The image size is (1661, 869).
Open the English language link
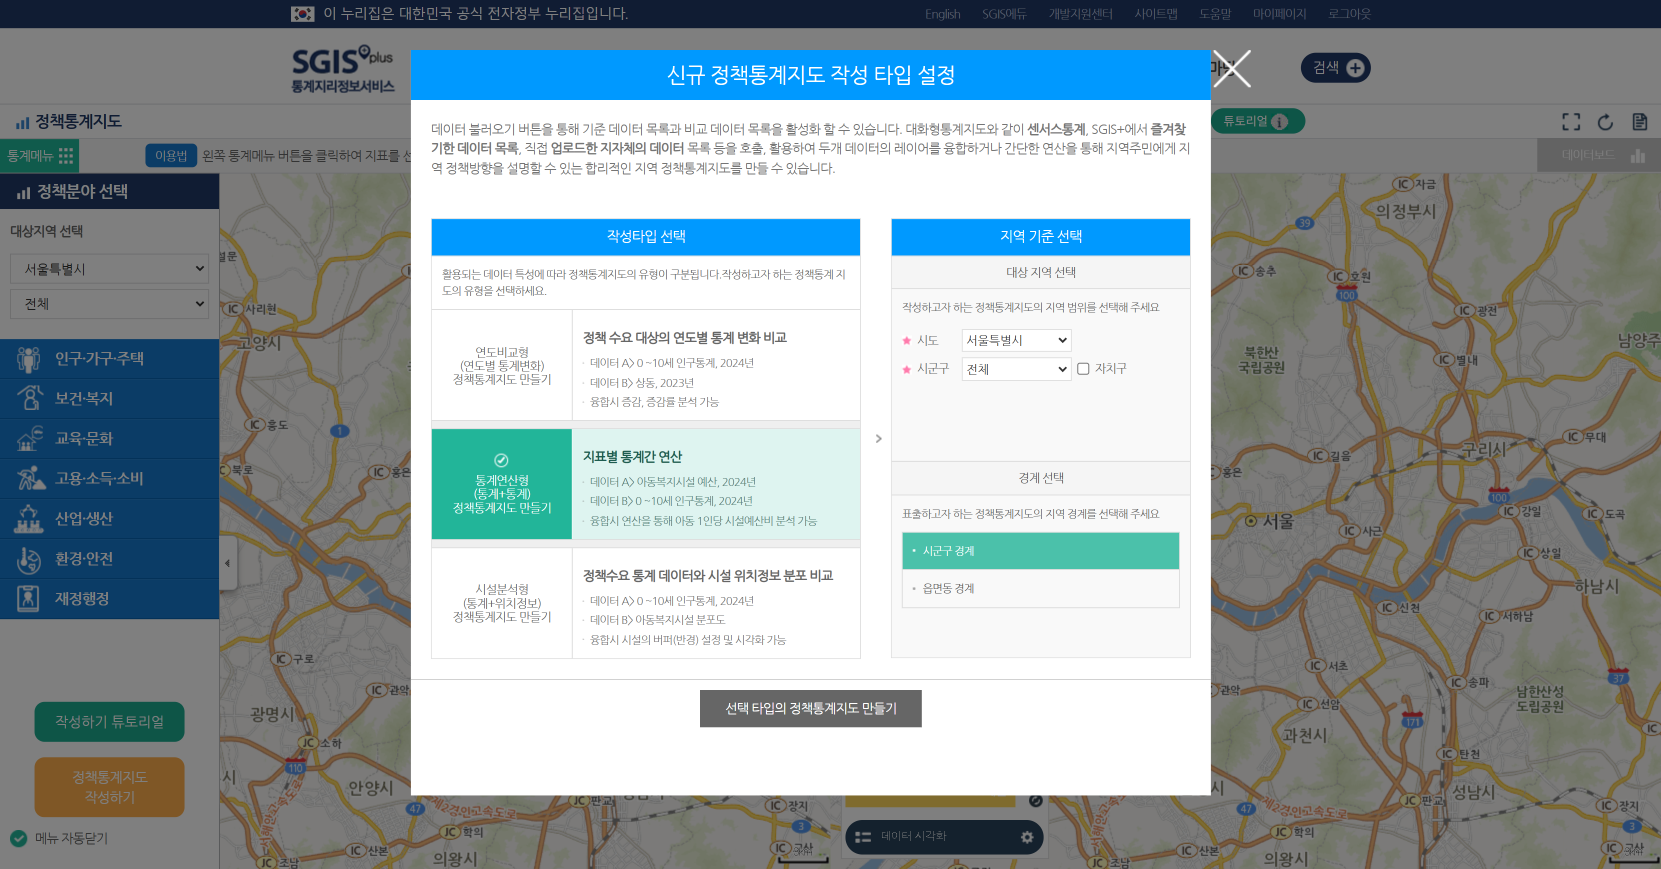pyautogui.click(x=942, y=14)
